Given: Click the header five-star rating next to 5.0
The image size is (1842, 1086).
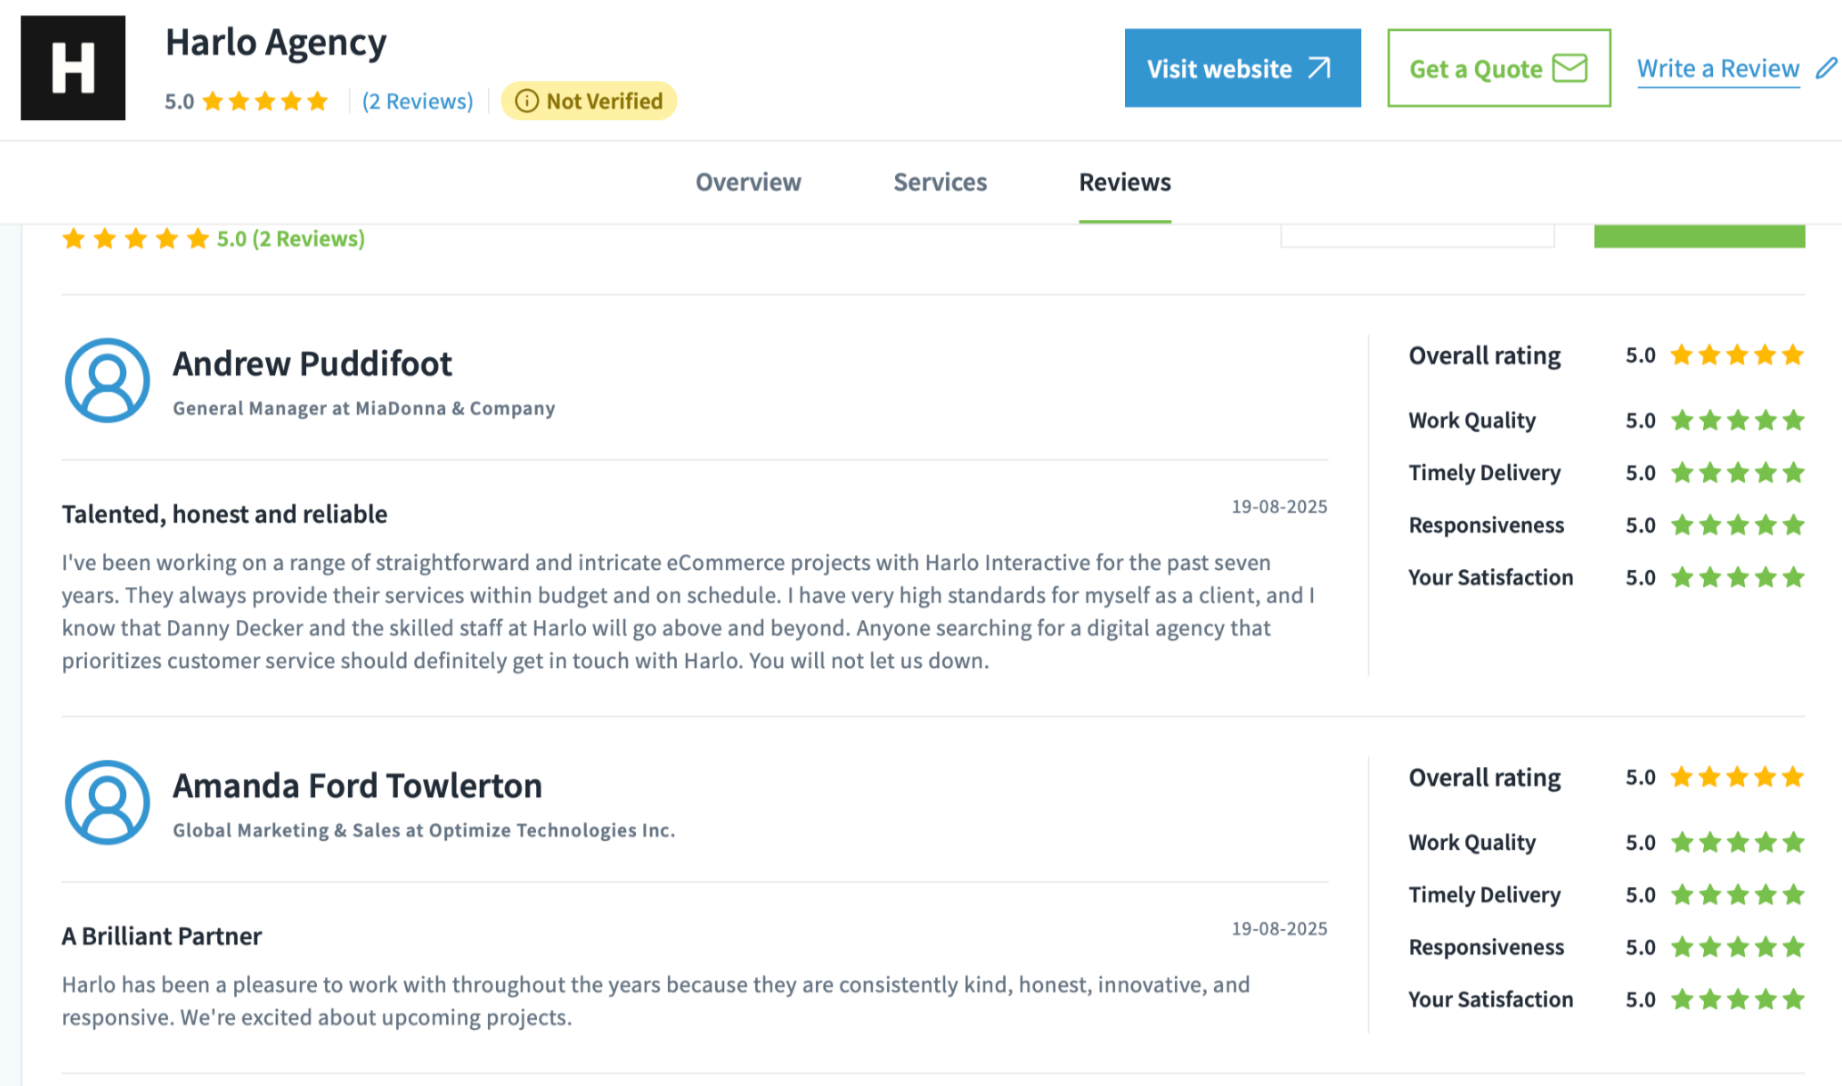Looking at the screenshot, I should 265,101.
